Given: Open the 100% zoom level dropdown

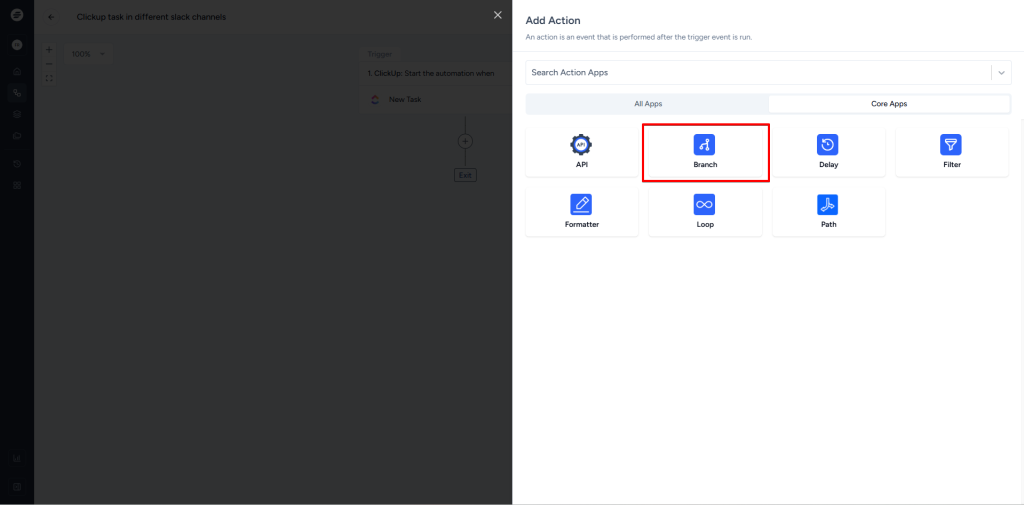Looking at the screenshot, I should tap(88, 54).
